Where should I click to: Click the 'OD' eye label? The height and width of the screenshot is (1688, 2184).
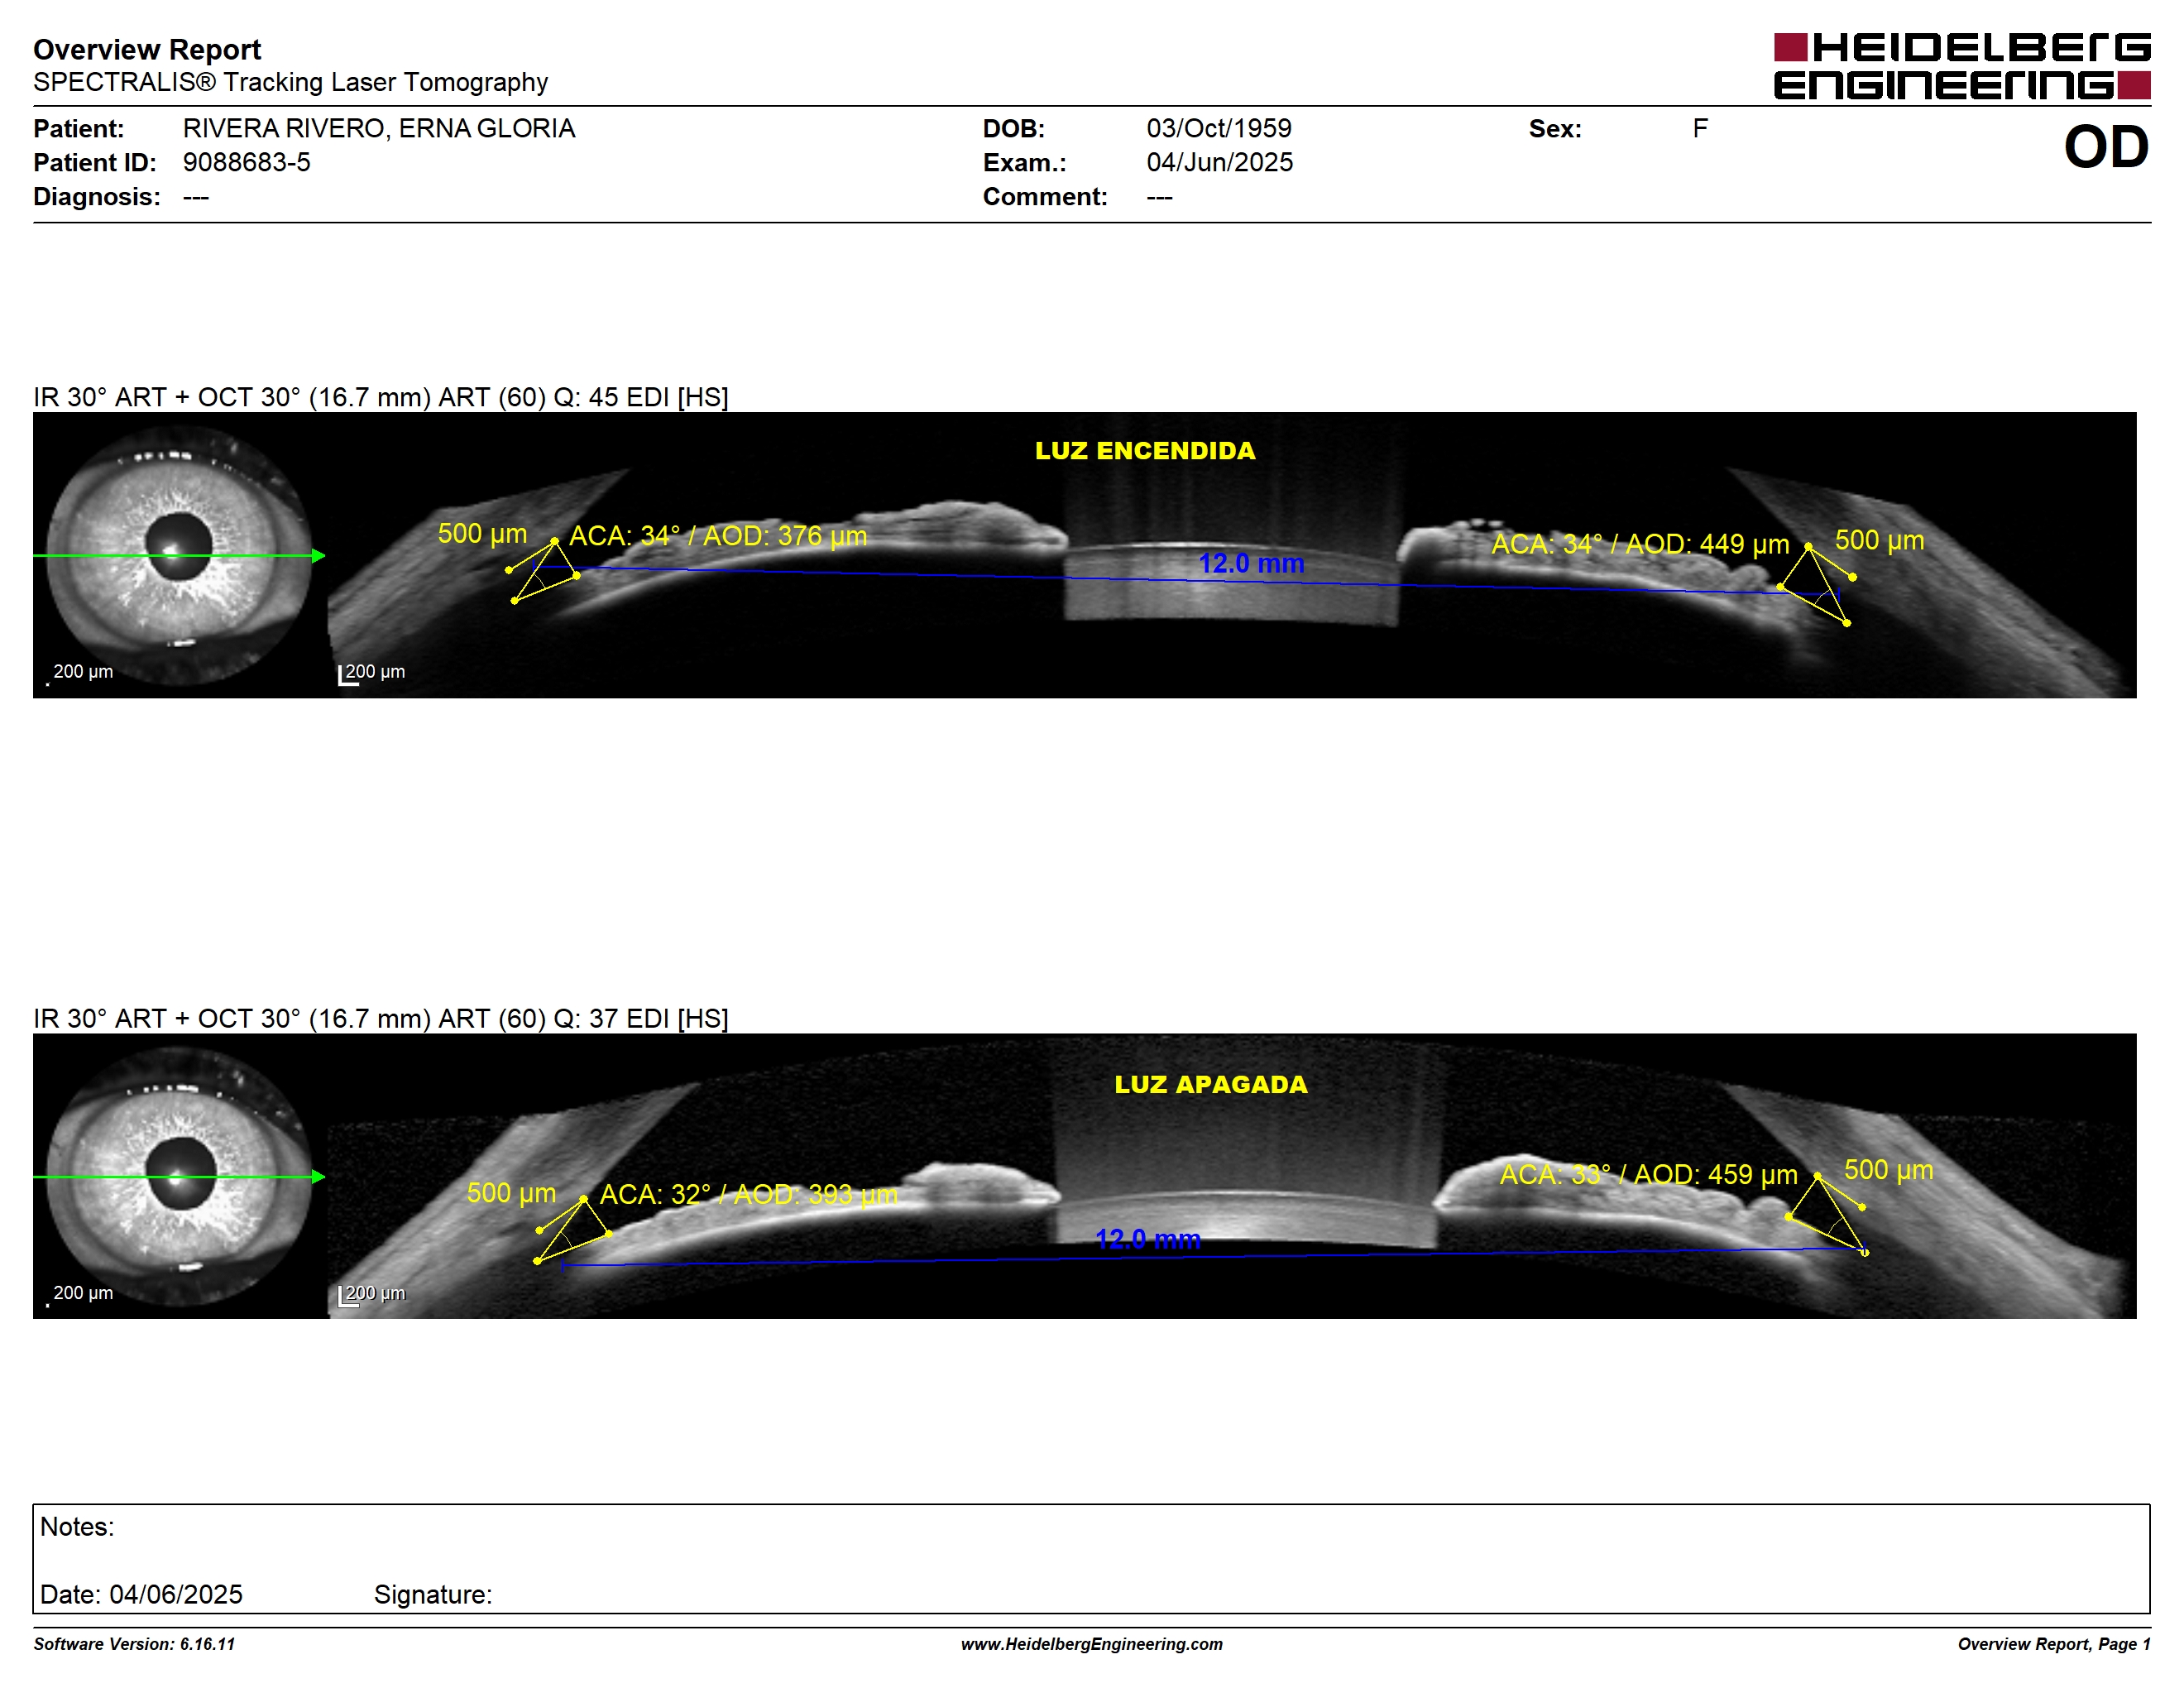click(x=2106, y=147)
